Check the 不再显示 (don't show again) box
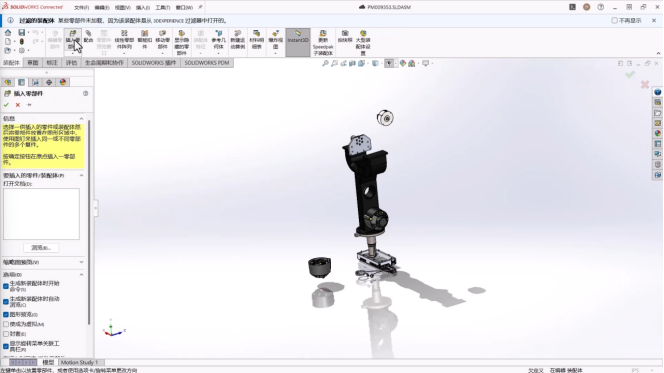The width and height of the screenshot is (664, 373). point(614,20)
